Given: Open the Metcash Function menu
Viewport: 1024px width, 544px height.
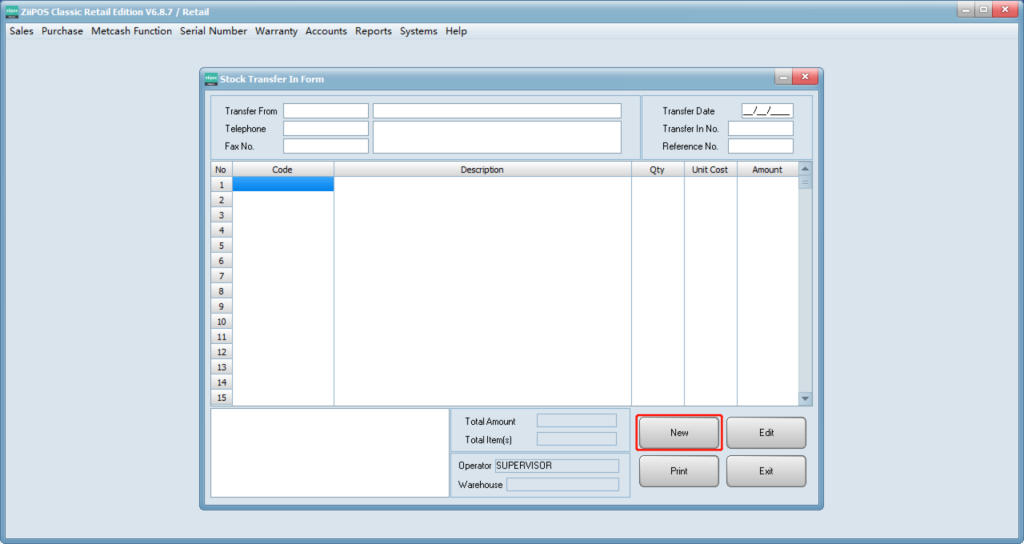Looking at the screenshot, I should pyautogui.click(x=131, y=31).
